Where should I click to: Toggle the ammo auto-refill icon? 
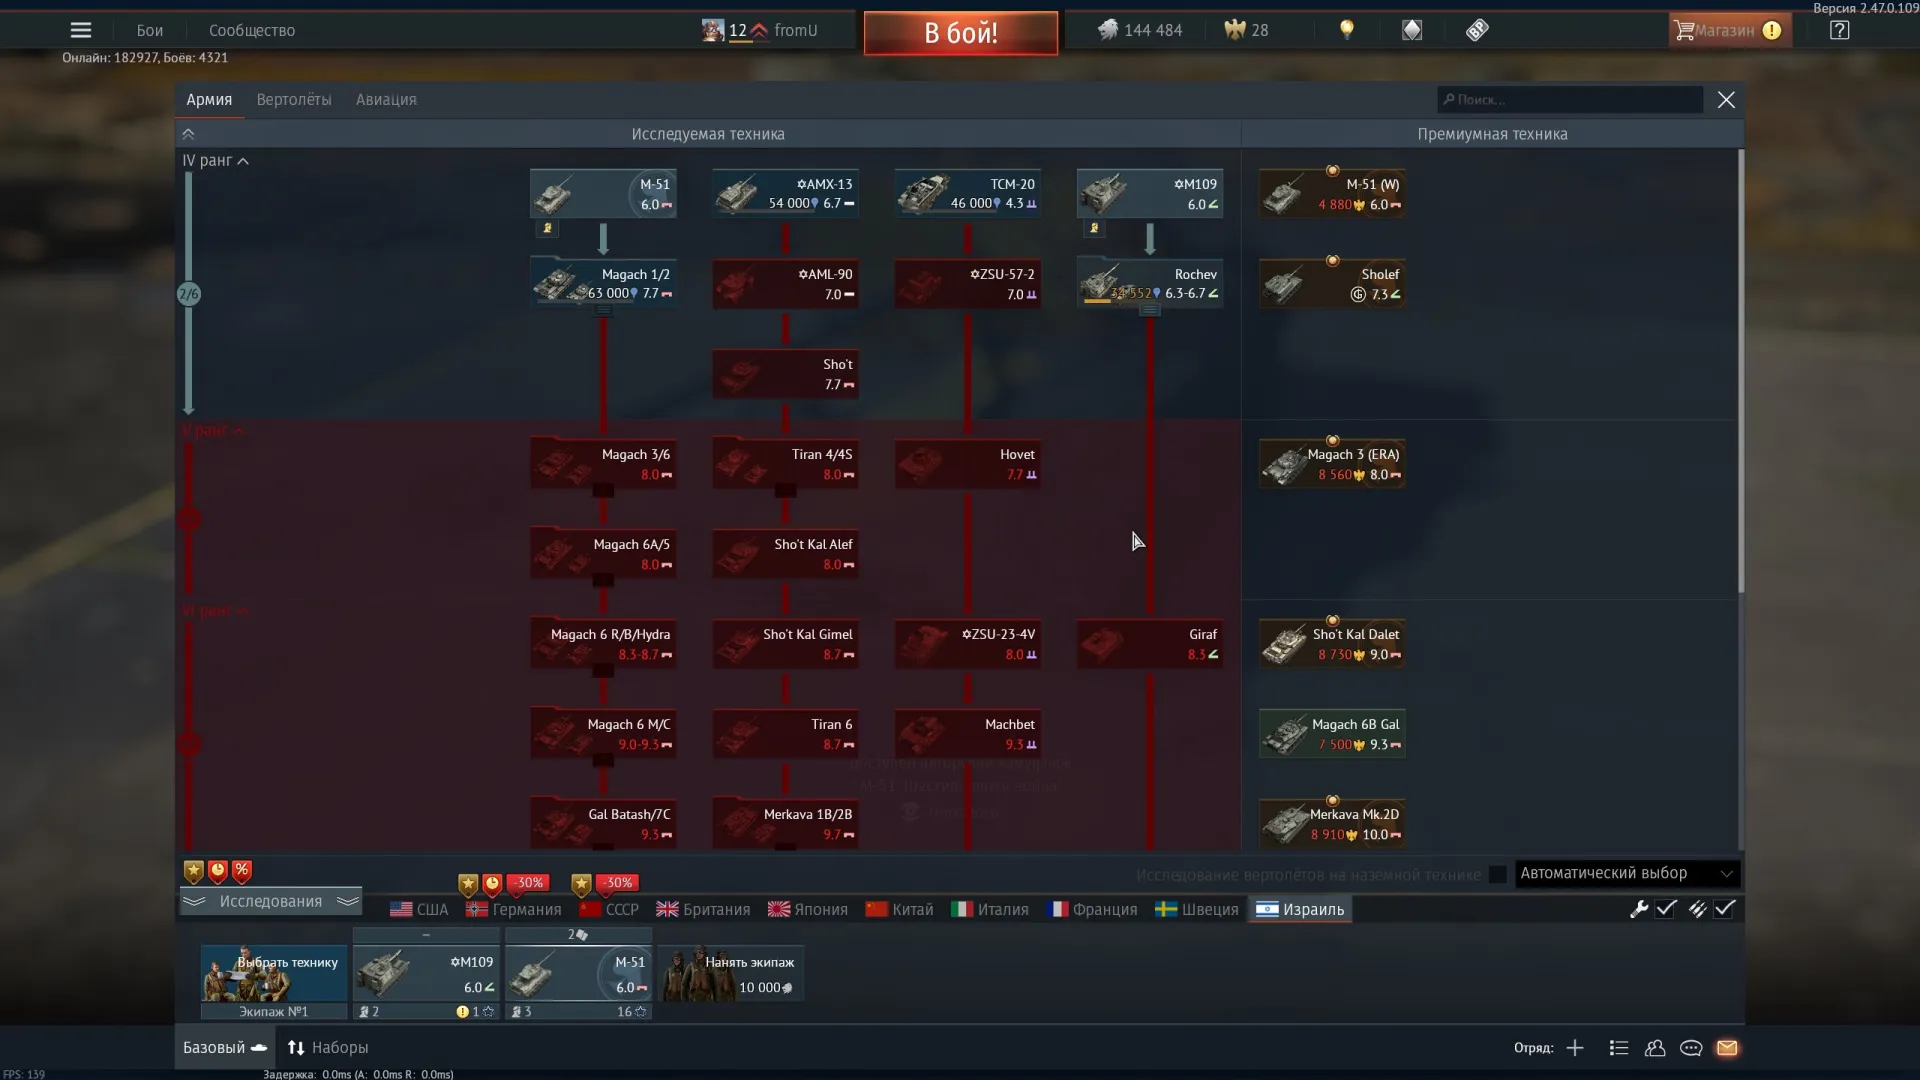tap(1697, 909)
